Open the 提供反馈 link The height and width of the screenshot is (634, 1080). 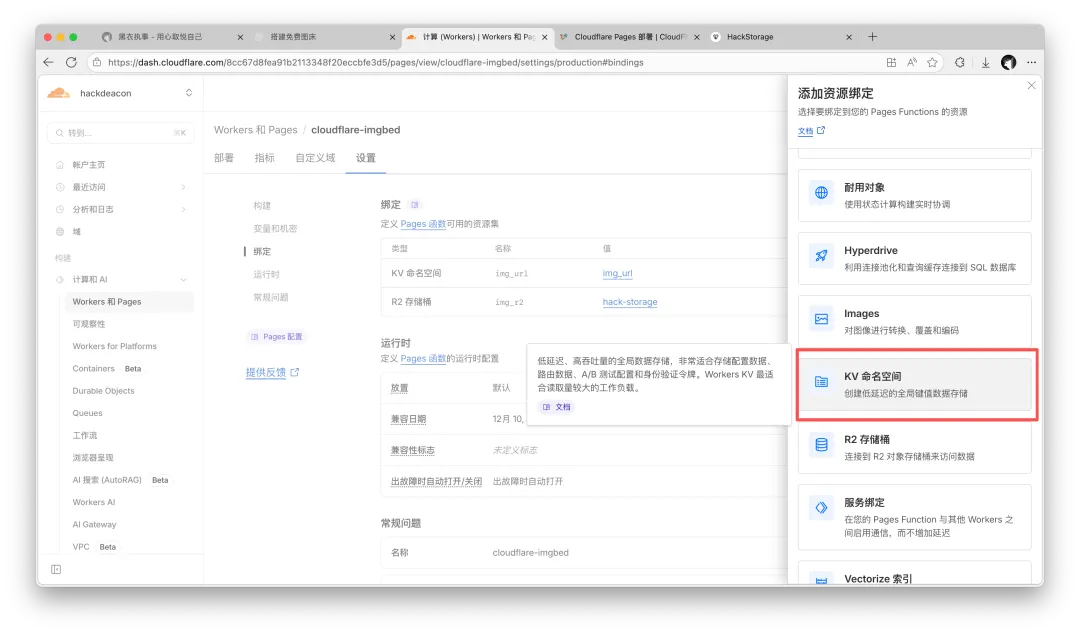point(273,372)
